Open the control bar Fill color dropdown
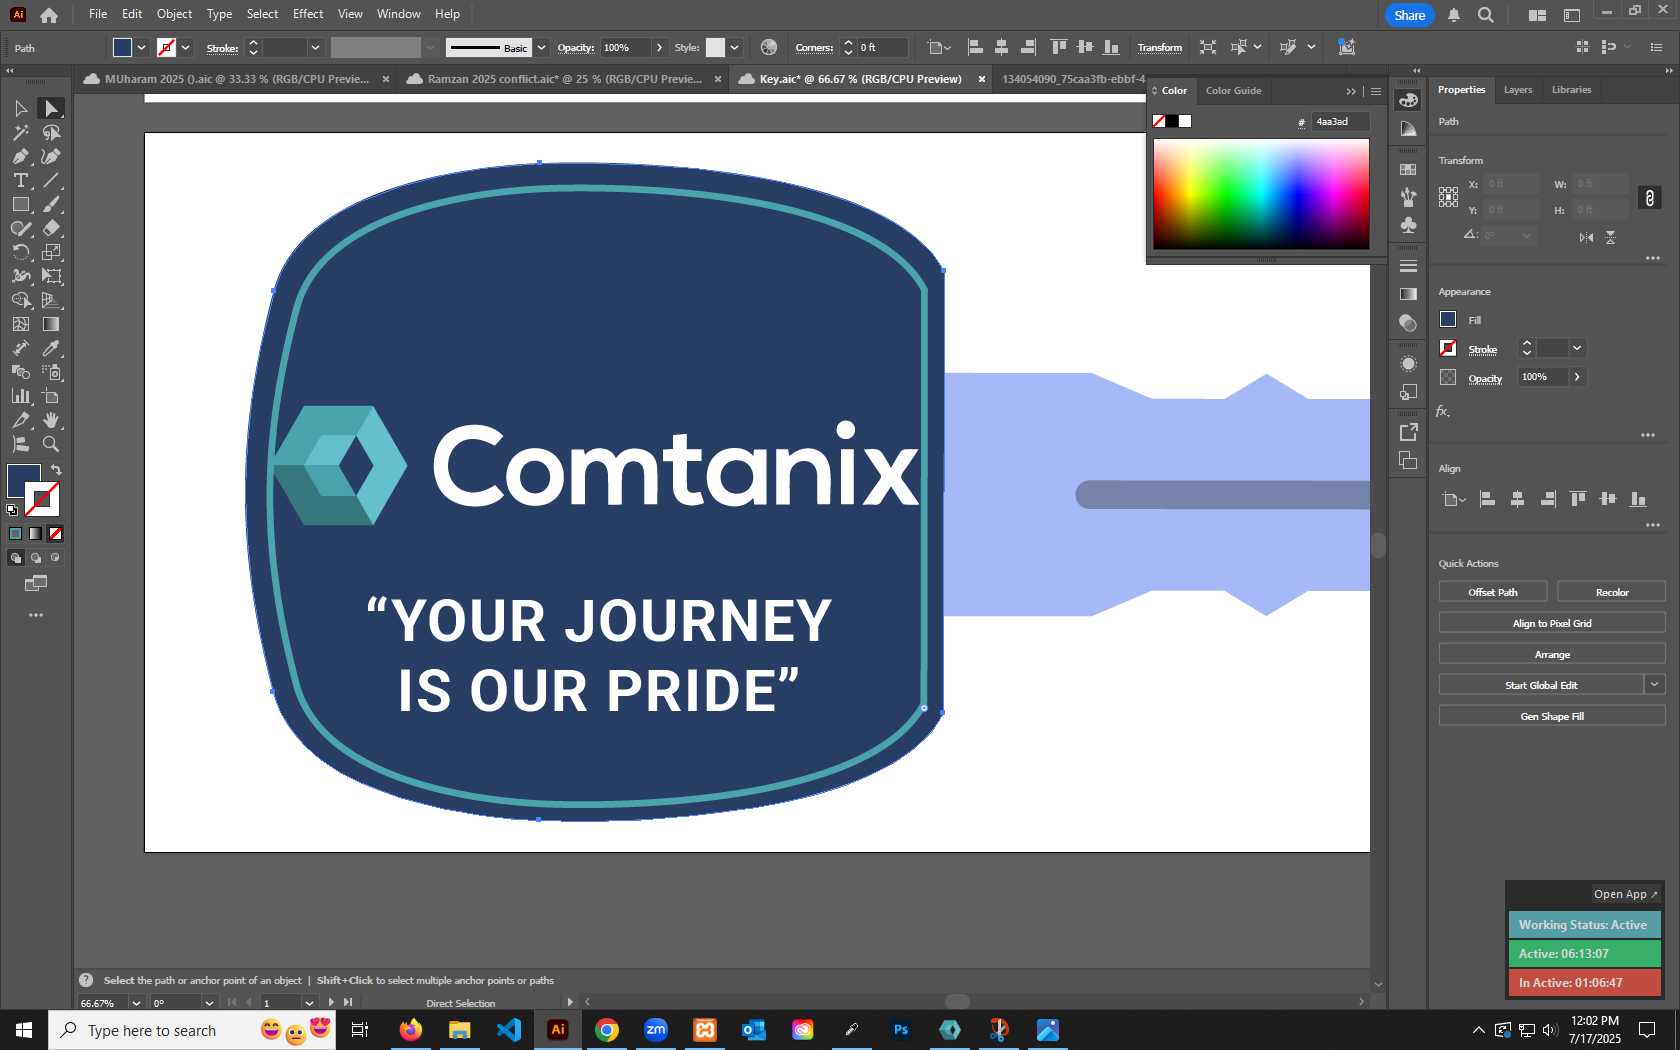1680x1050 pixels. pyautogui.click(x=142, y=47)
